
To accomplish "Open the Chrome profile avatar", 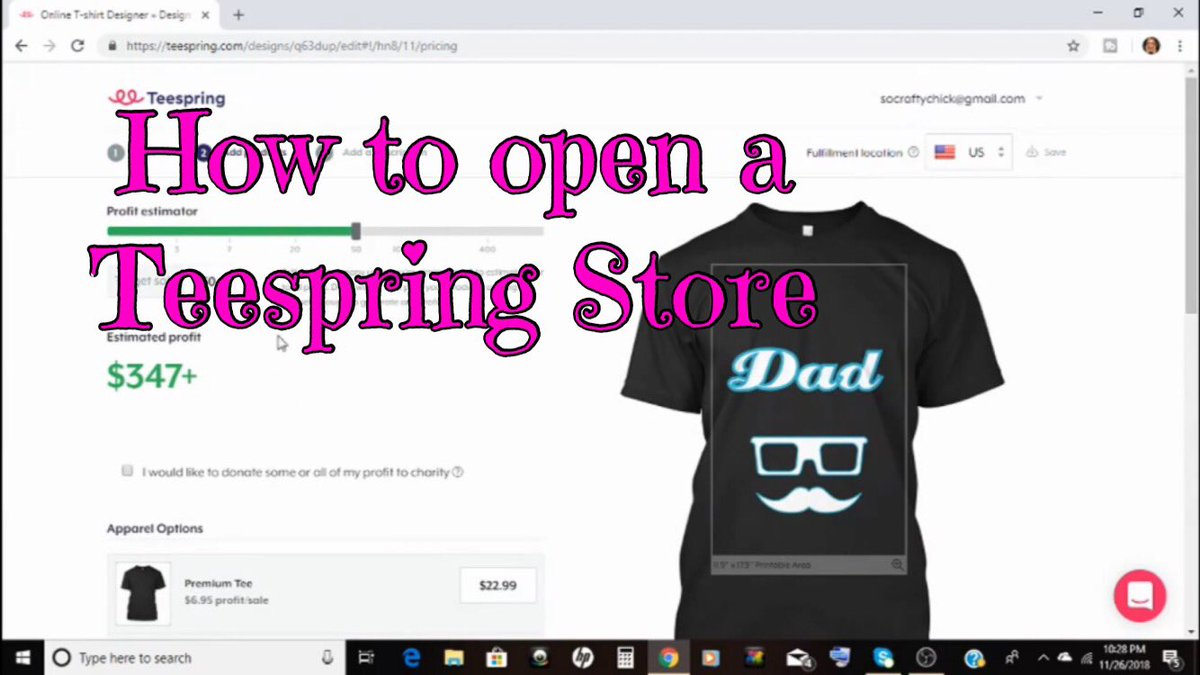I will pyautogui.click(x=1151, y=46).
